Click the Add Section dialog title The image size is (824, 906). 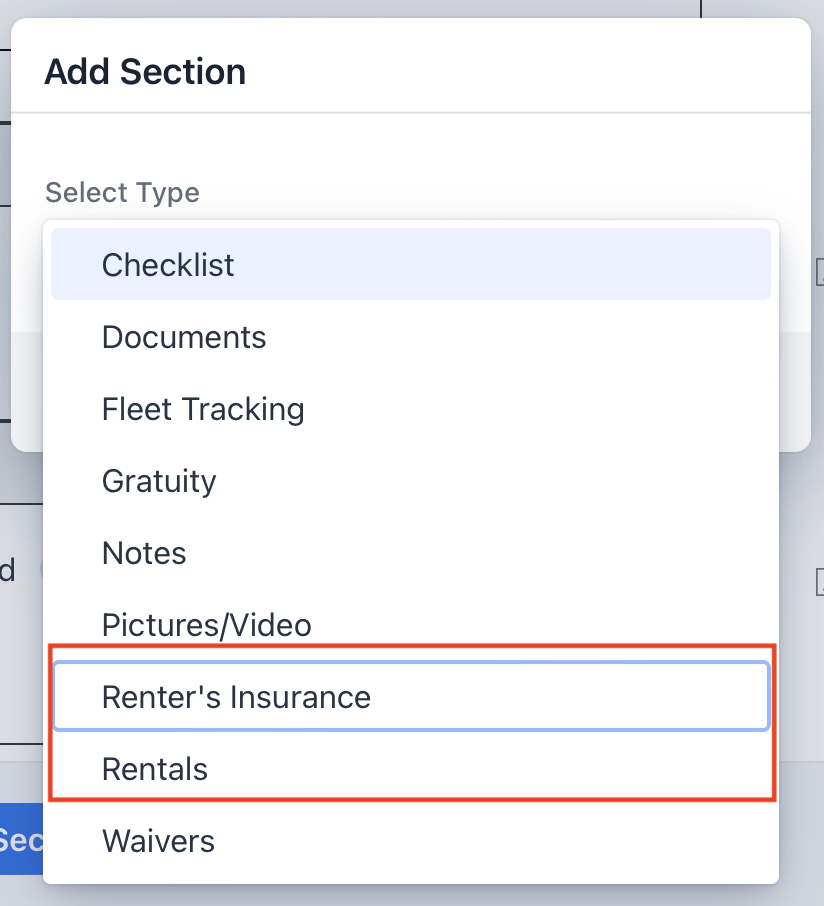145,72
